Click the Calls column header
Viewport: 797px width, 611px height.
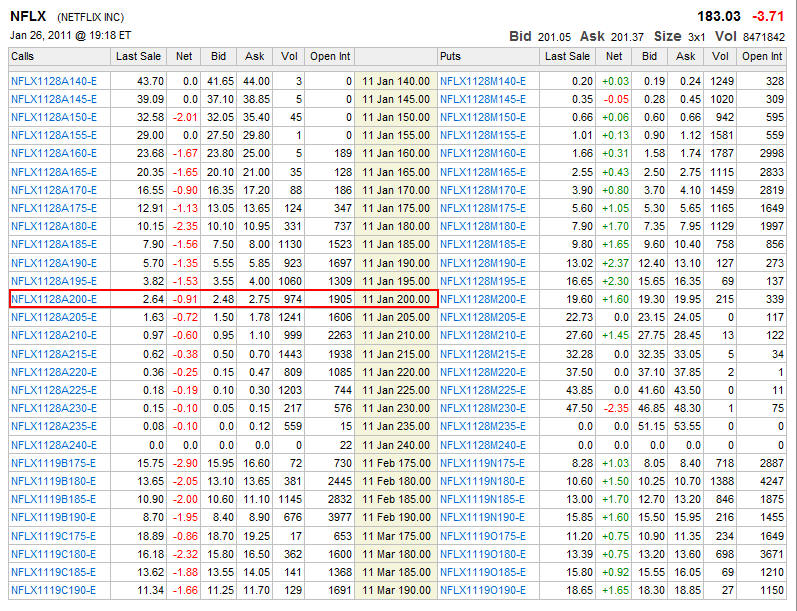[23, 57]
